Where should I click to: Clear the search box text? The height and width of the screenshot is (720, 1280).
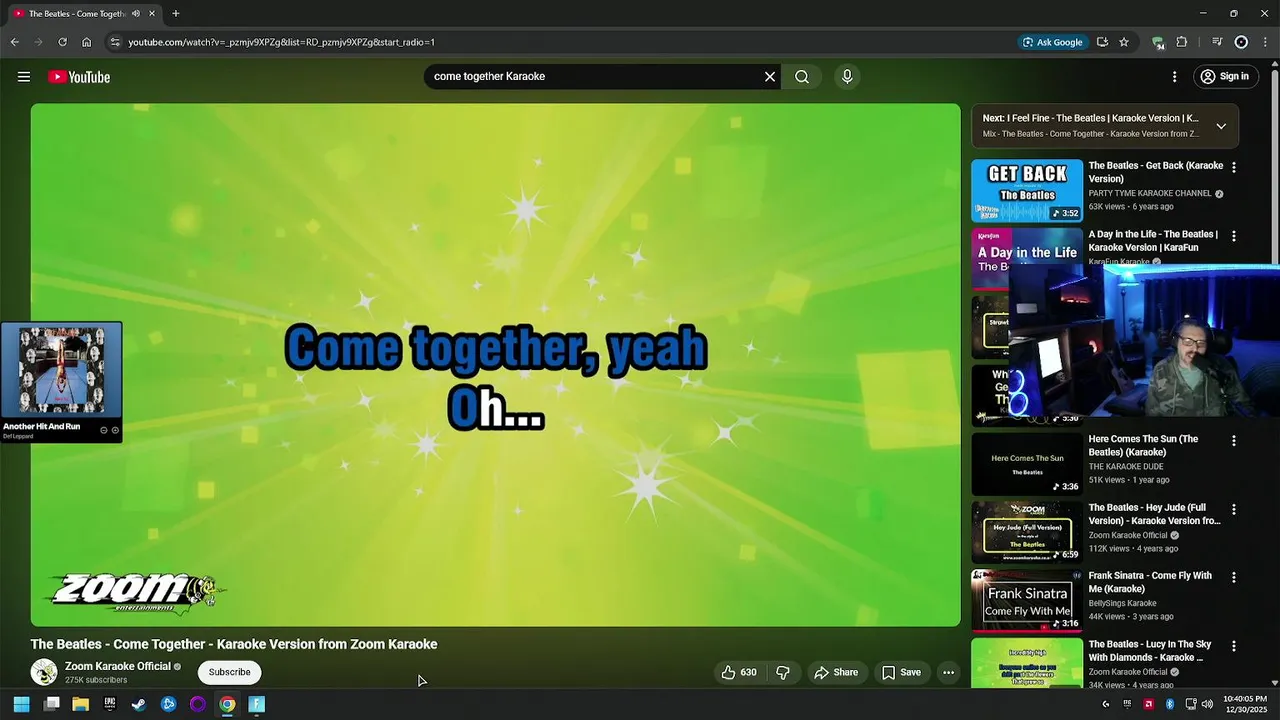click(770, 77)
